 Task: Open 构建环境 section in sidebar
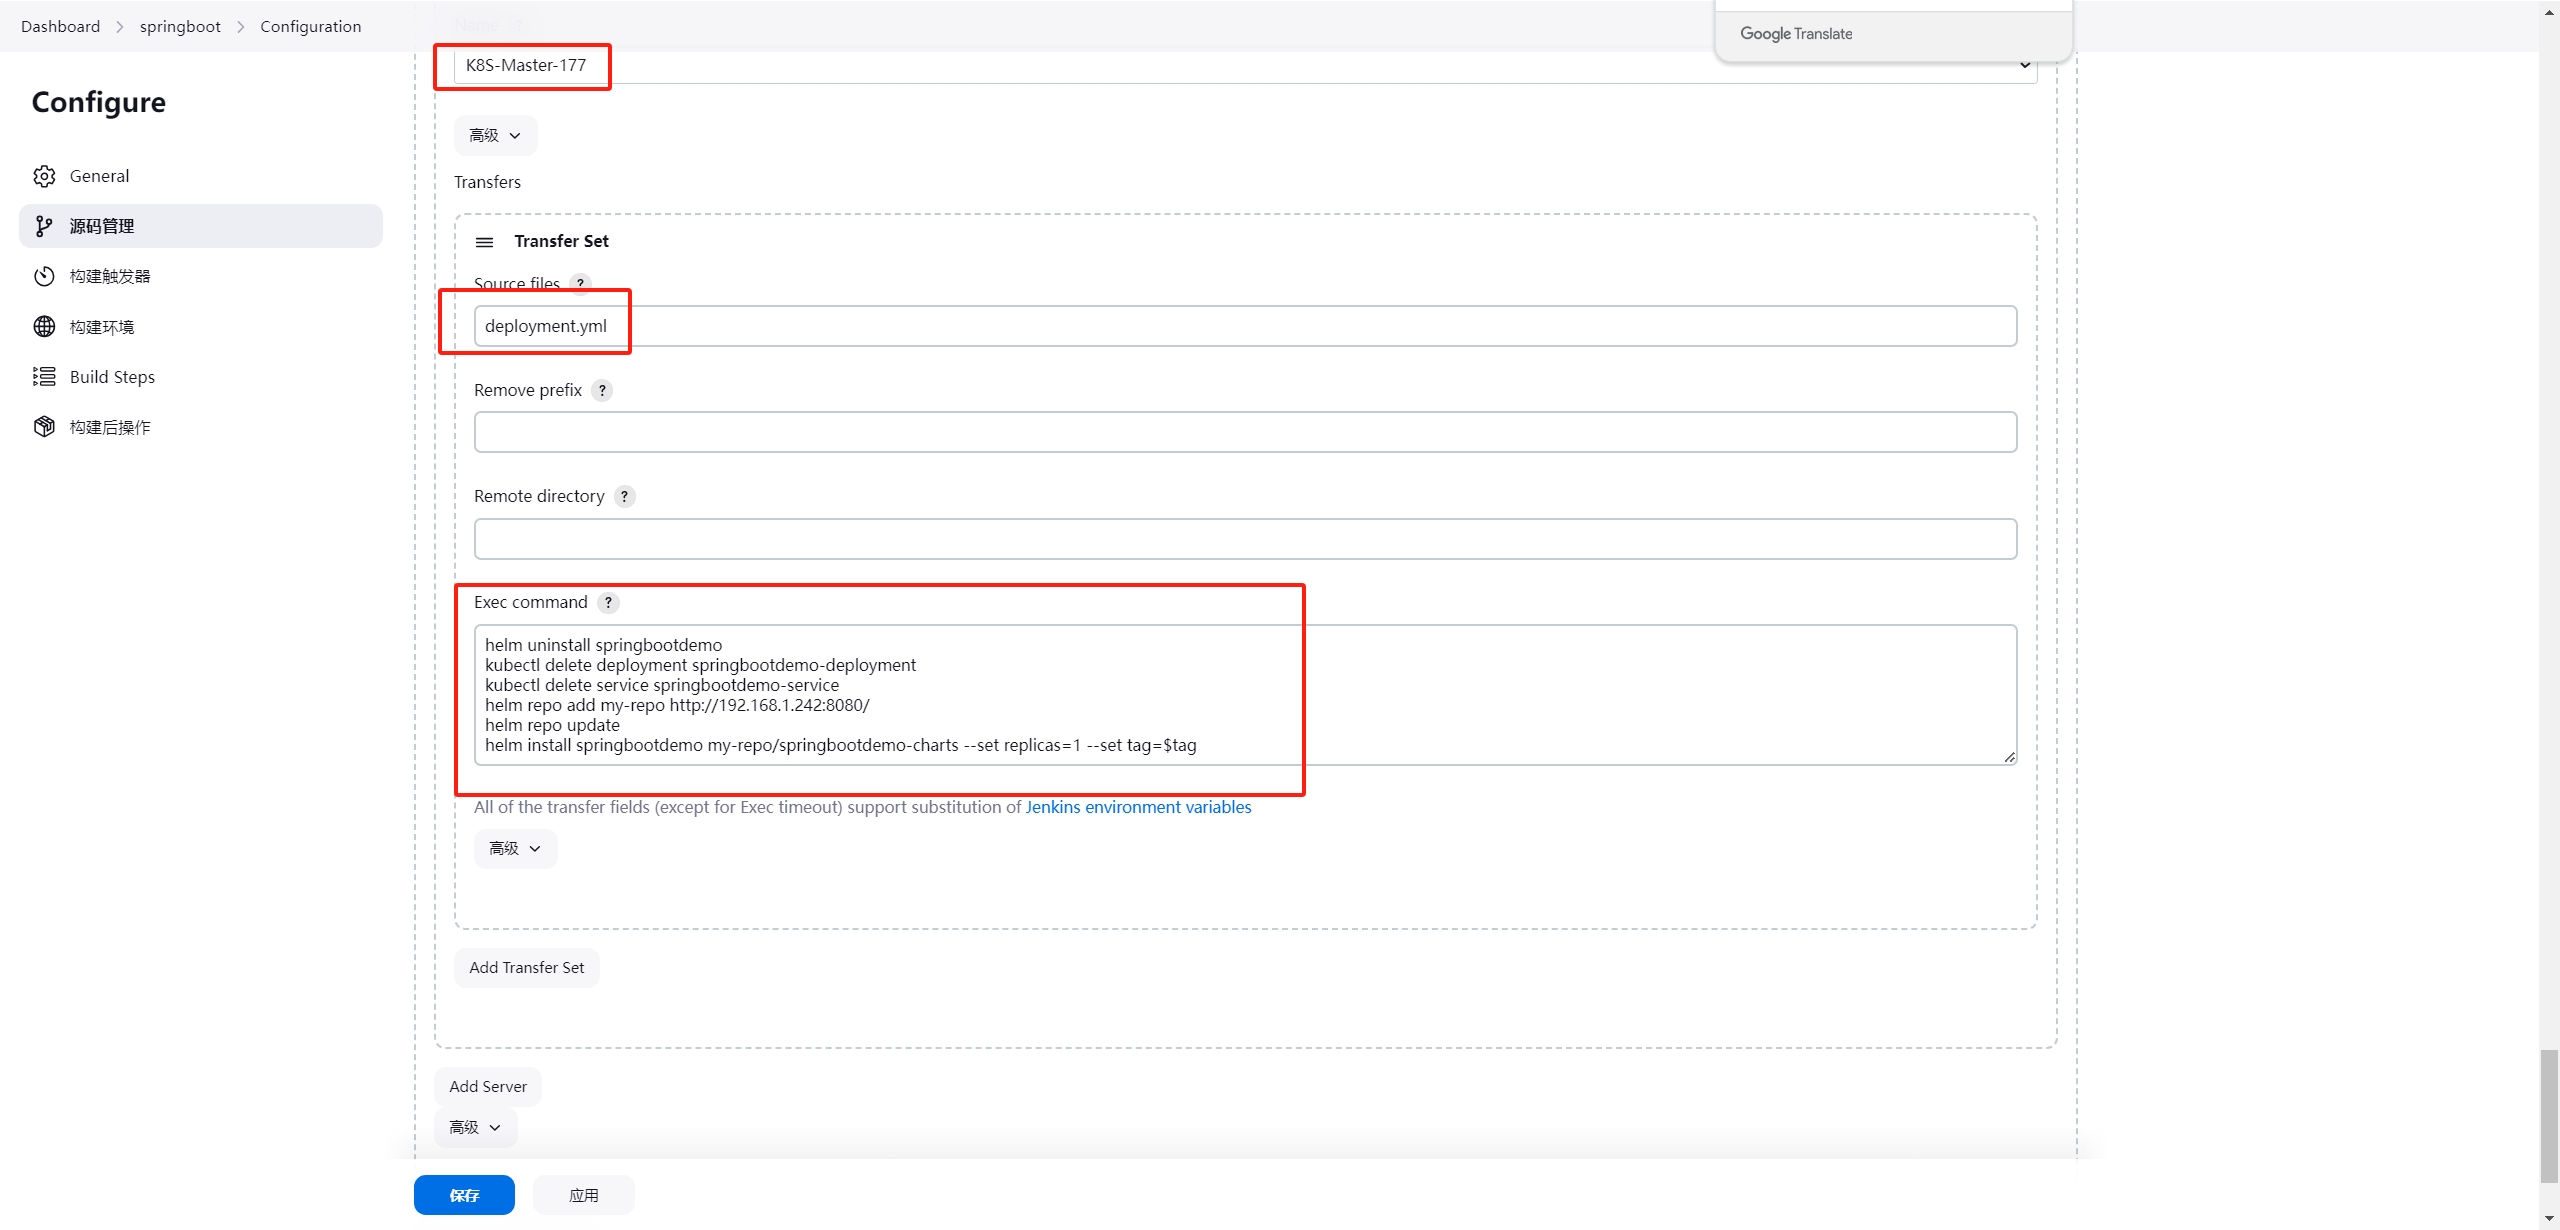pyautogui.click(x=200, y=326)
